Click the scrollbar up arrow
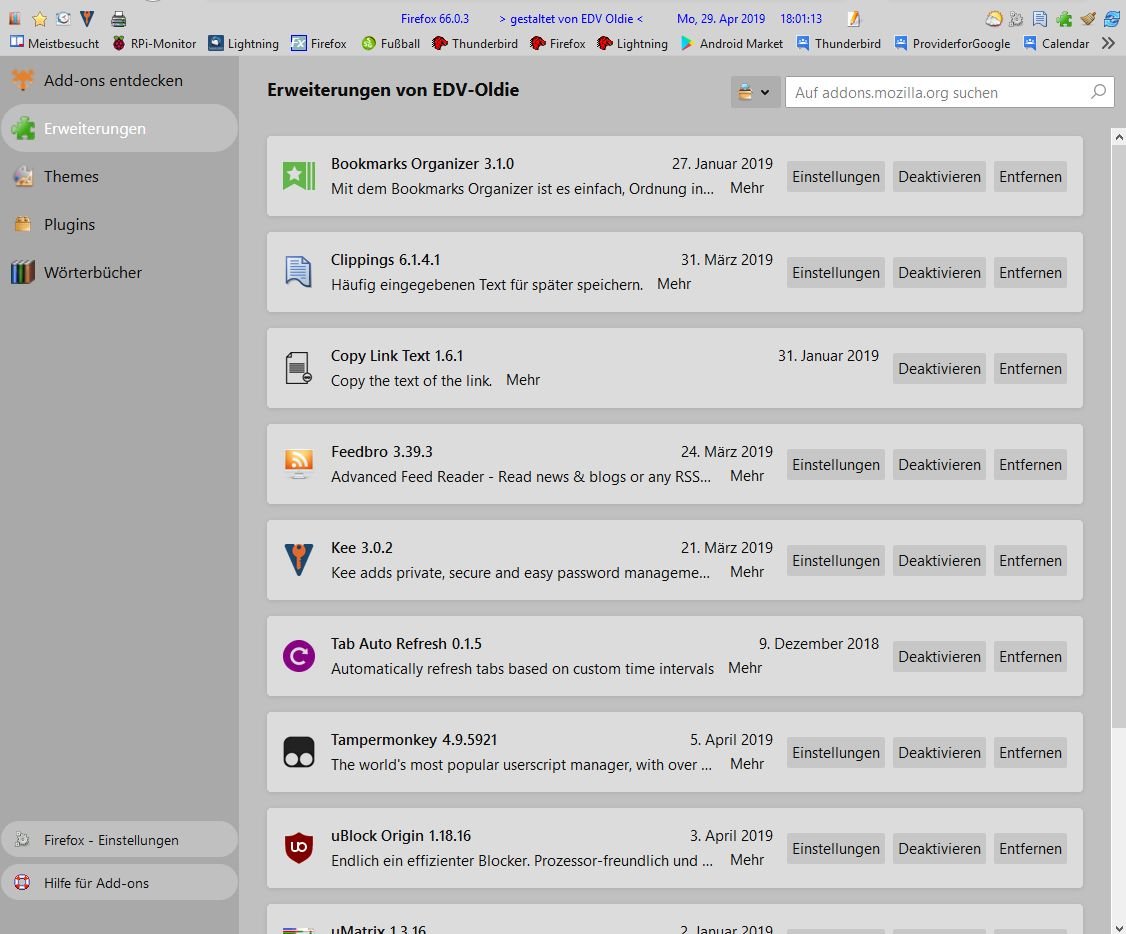Viewport: 1126px width, 934px height. click(x=1118, y=136)
